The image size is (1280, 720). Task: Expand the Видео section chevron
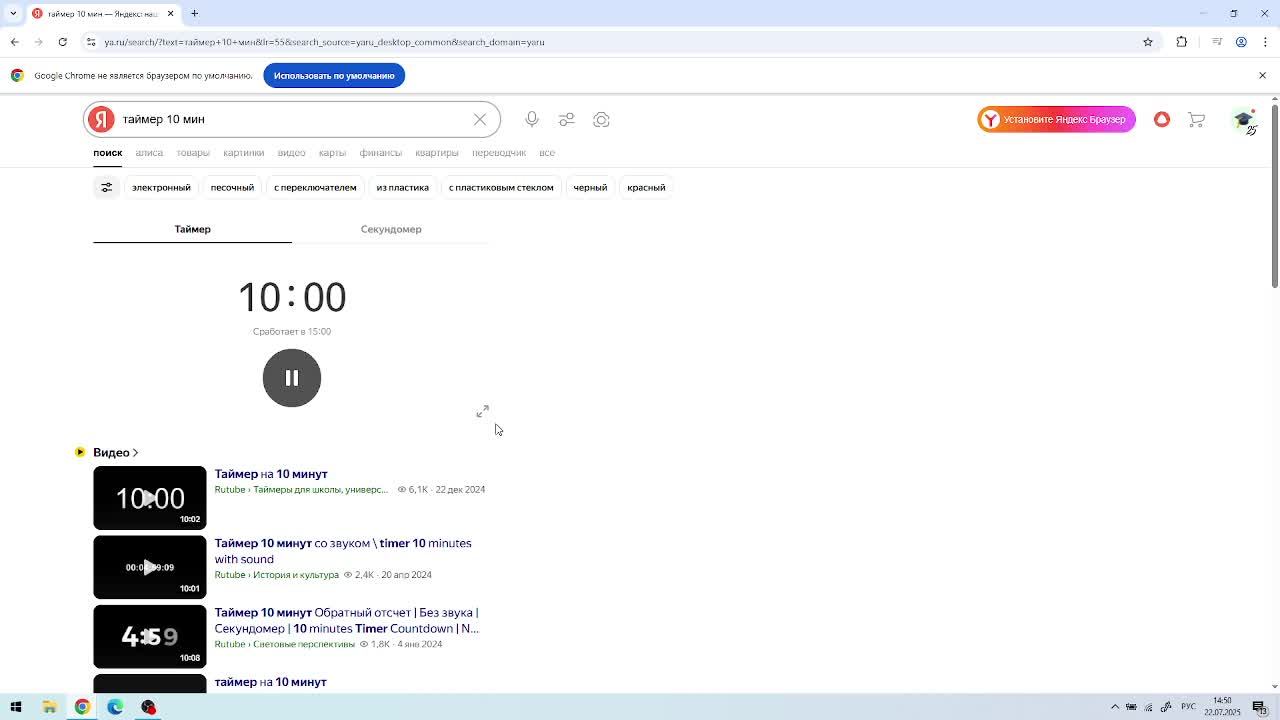[135, 453]
